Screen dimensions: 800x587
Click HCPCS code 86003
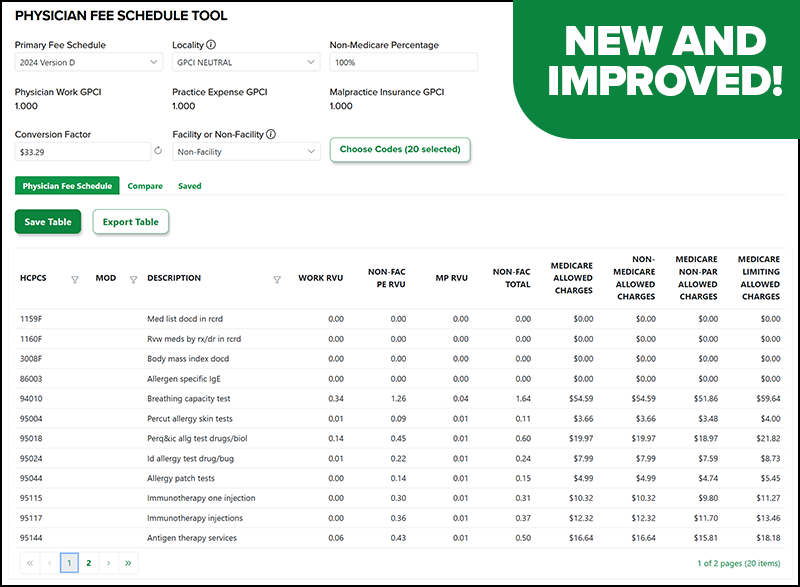(x=31, y=379)
